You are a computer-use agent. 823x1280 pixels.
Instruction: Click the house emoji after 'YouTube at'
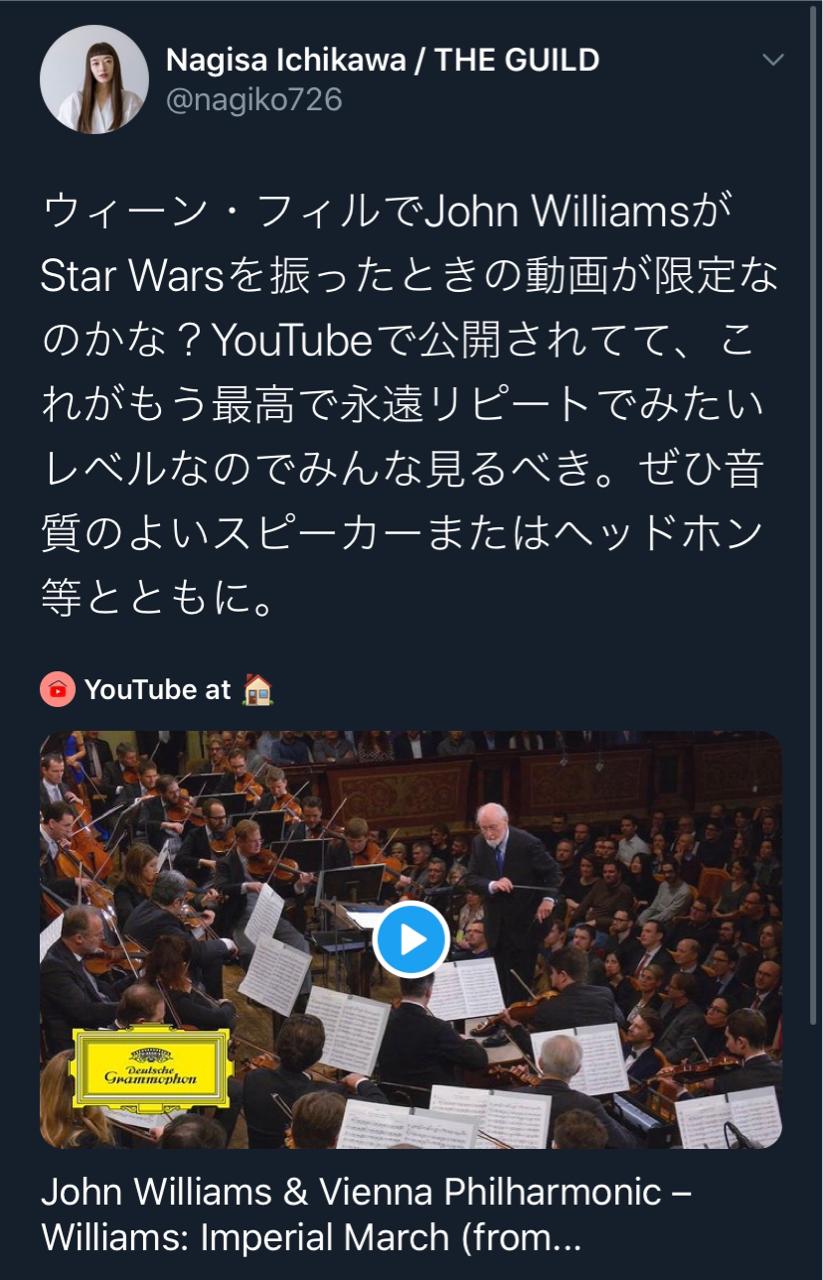click(258, 690)
